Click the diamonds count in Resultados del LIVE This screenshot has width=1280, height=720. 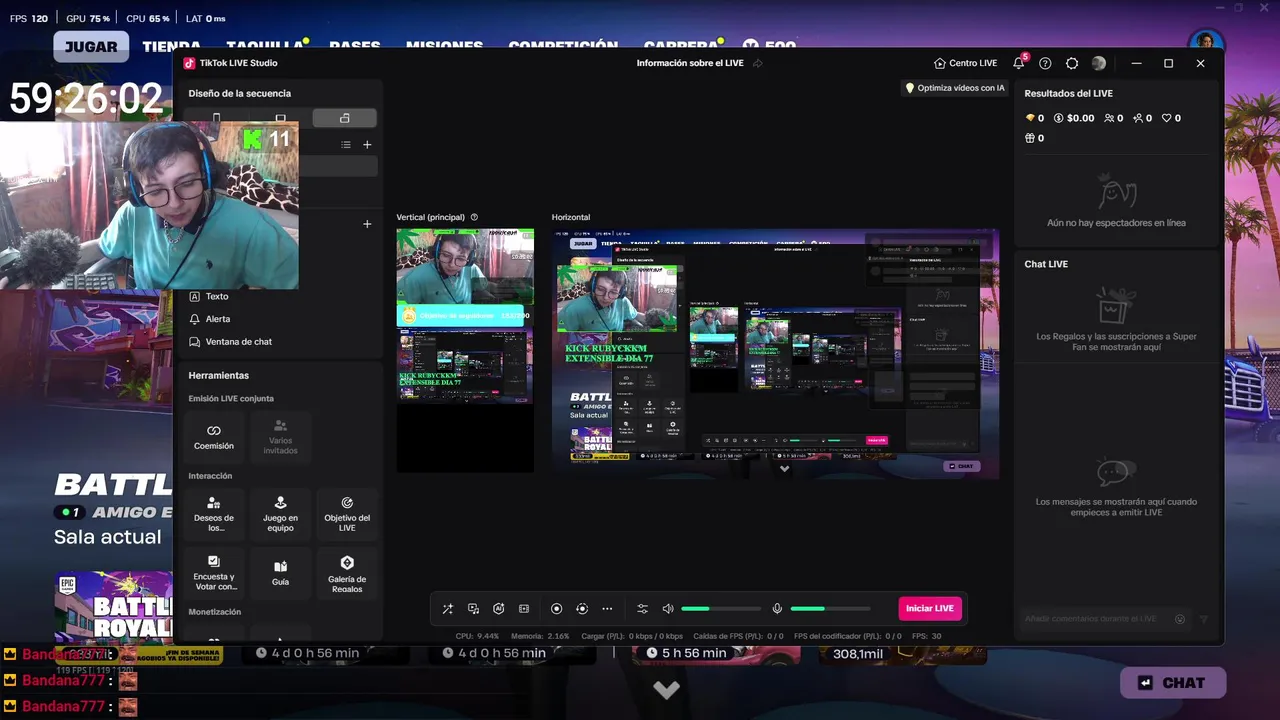click(x=1034, y=118)
